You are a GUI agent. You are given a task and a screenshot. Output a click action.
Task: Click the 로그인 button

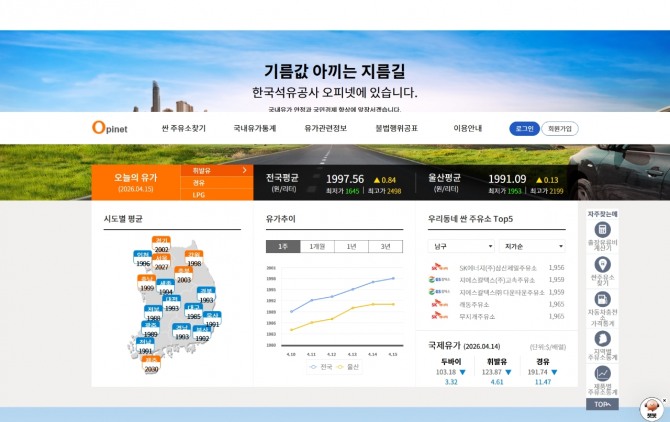coord(524,129)
